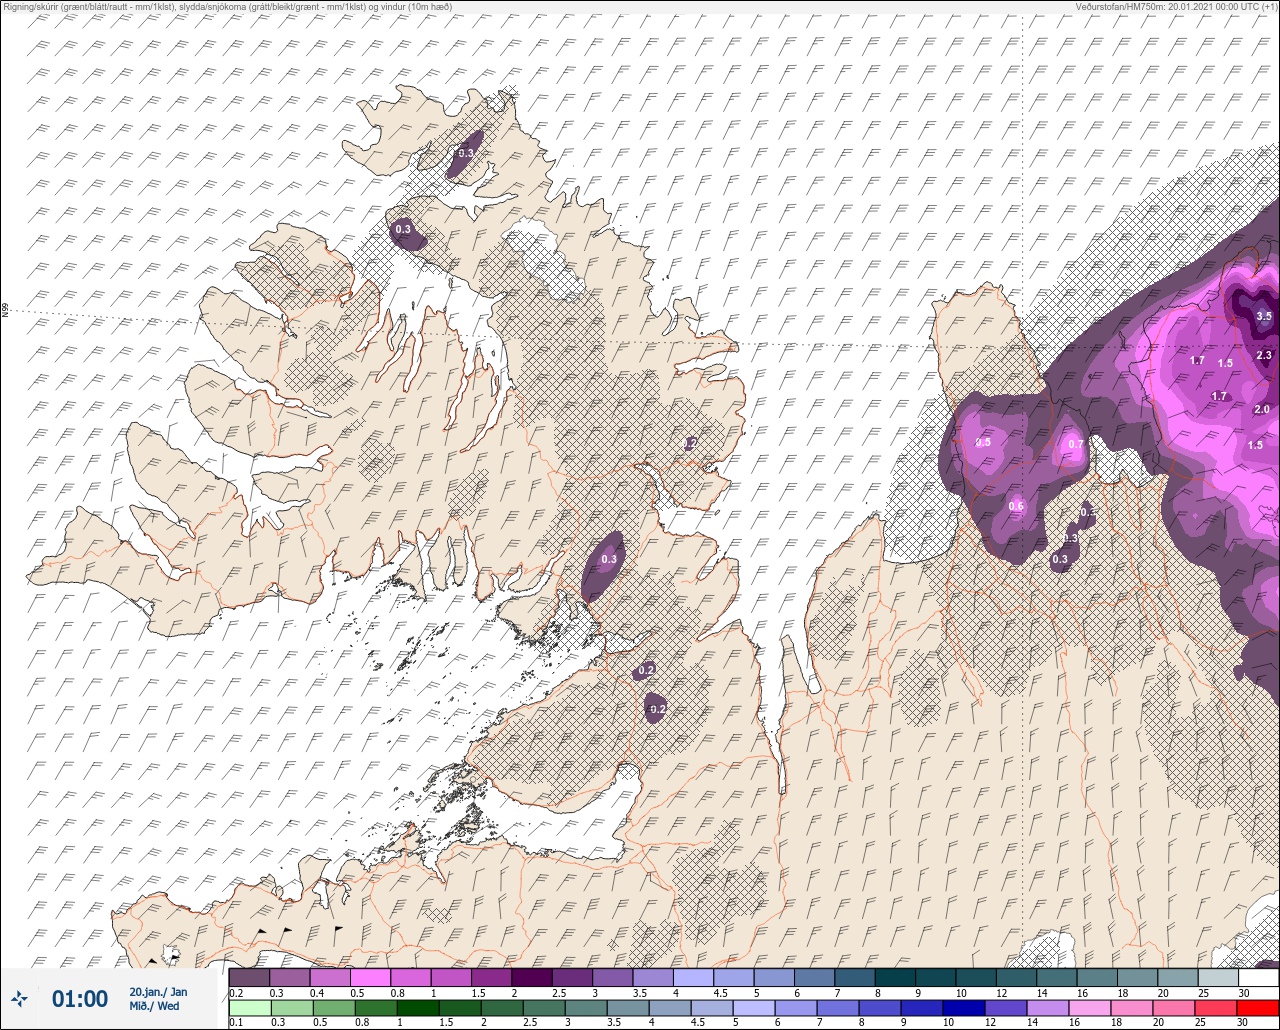
Task: Pick the red swatch after 30 in lower legend
Action: tap(1258, 1008)
